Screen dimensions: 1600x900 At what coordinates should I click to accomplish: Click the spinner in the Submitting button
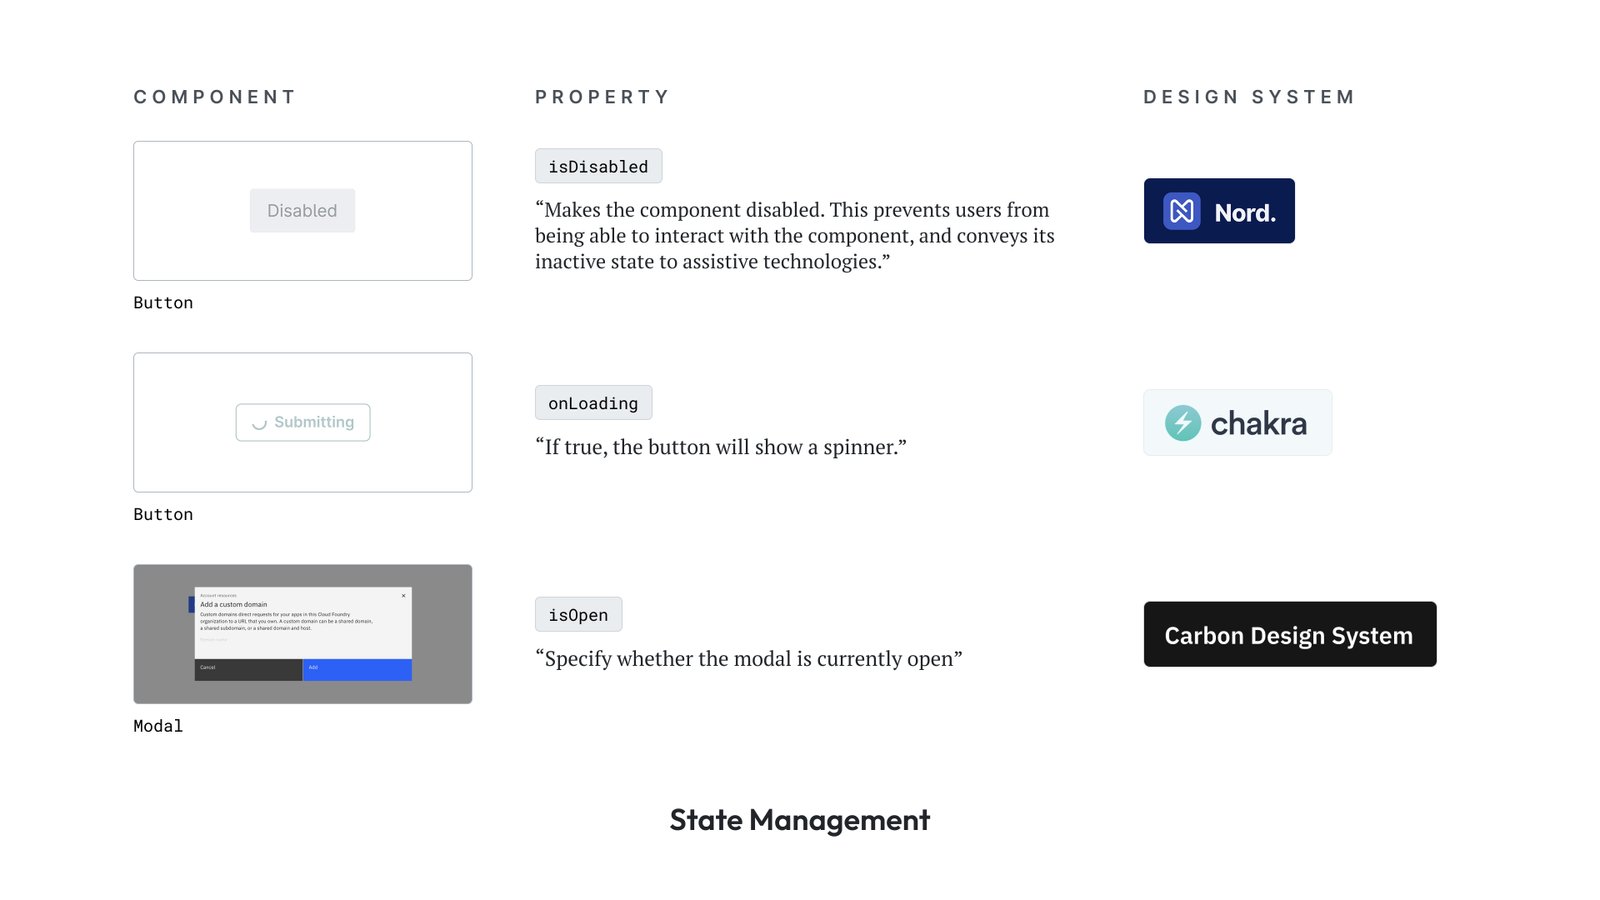coord(259,423)
